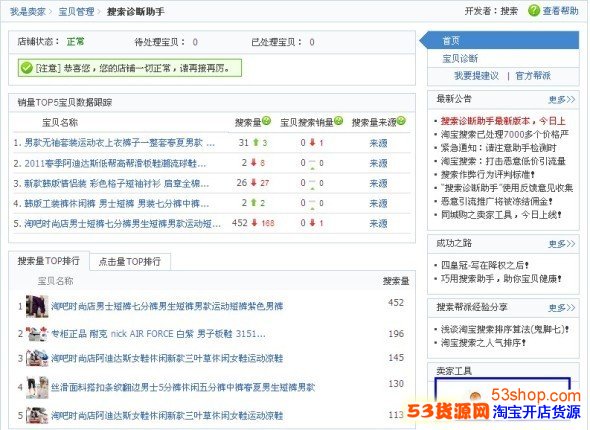Open ranking link 专柜正品 耐克 nick AIR FORCE

(x=158, y=334)
